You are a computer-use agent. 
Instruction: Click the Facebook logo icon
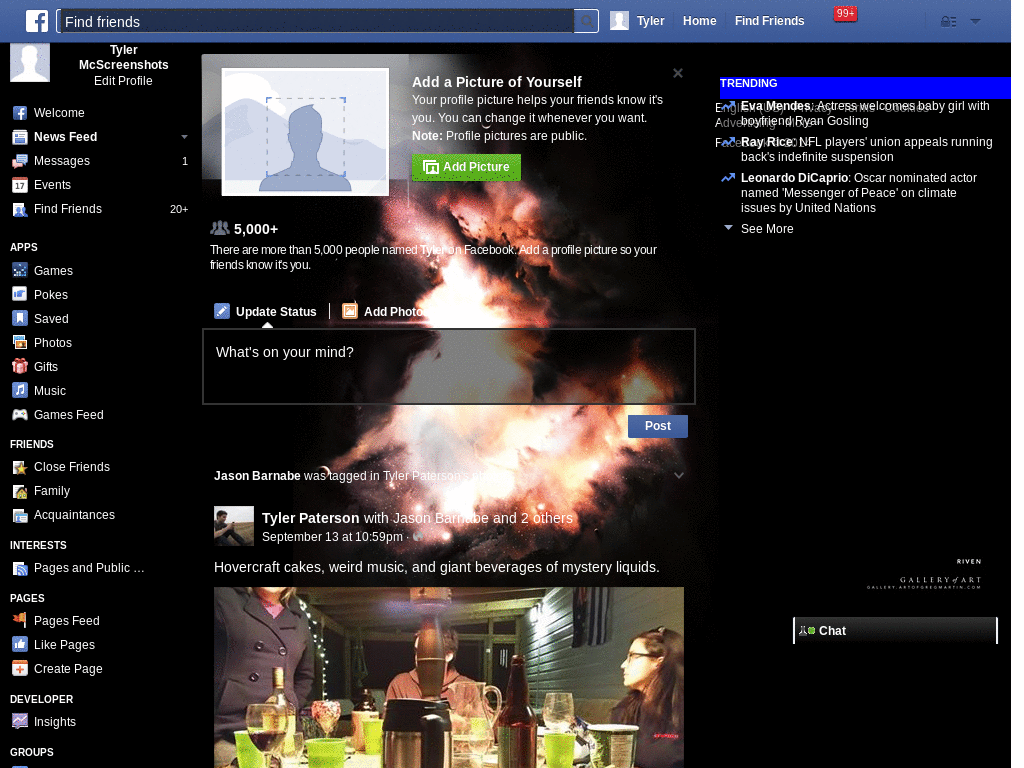(x=37, y=21)
